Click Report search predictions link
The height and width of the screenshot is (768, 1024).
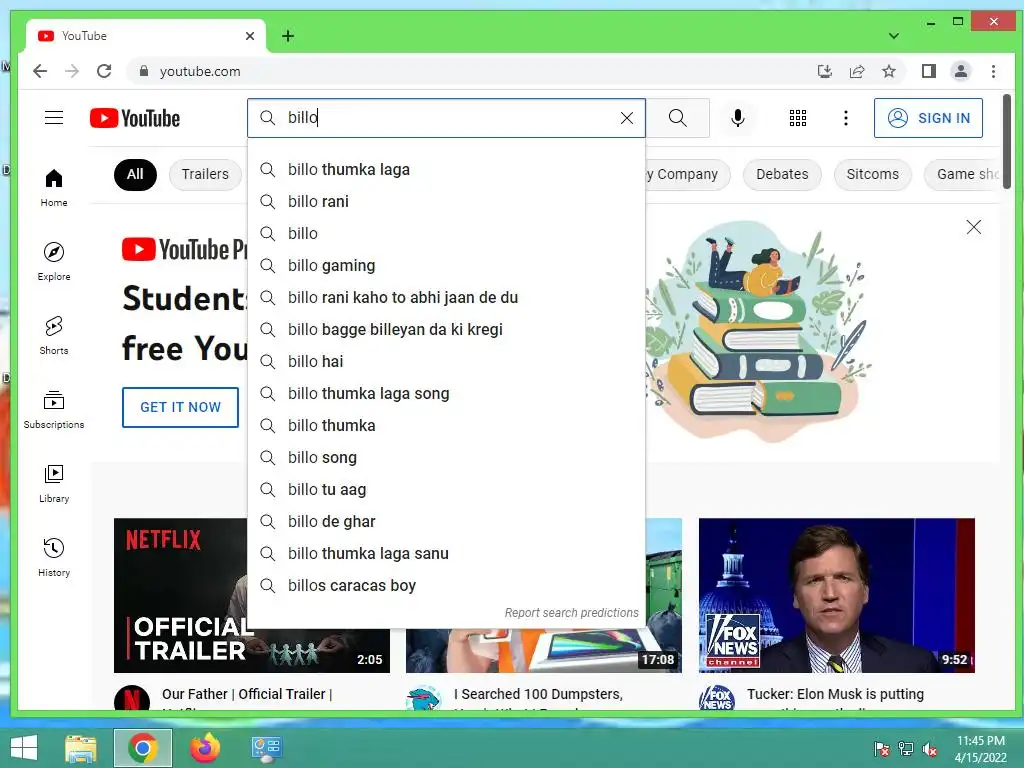pyautogui.click(x=571, y=613)
